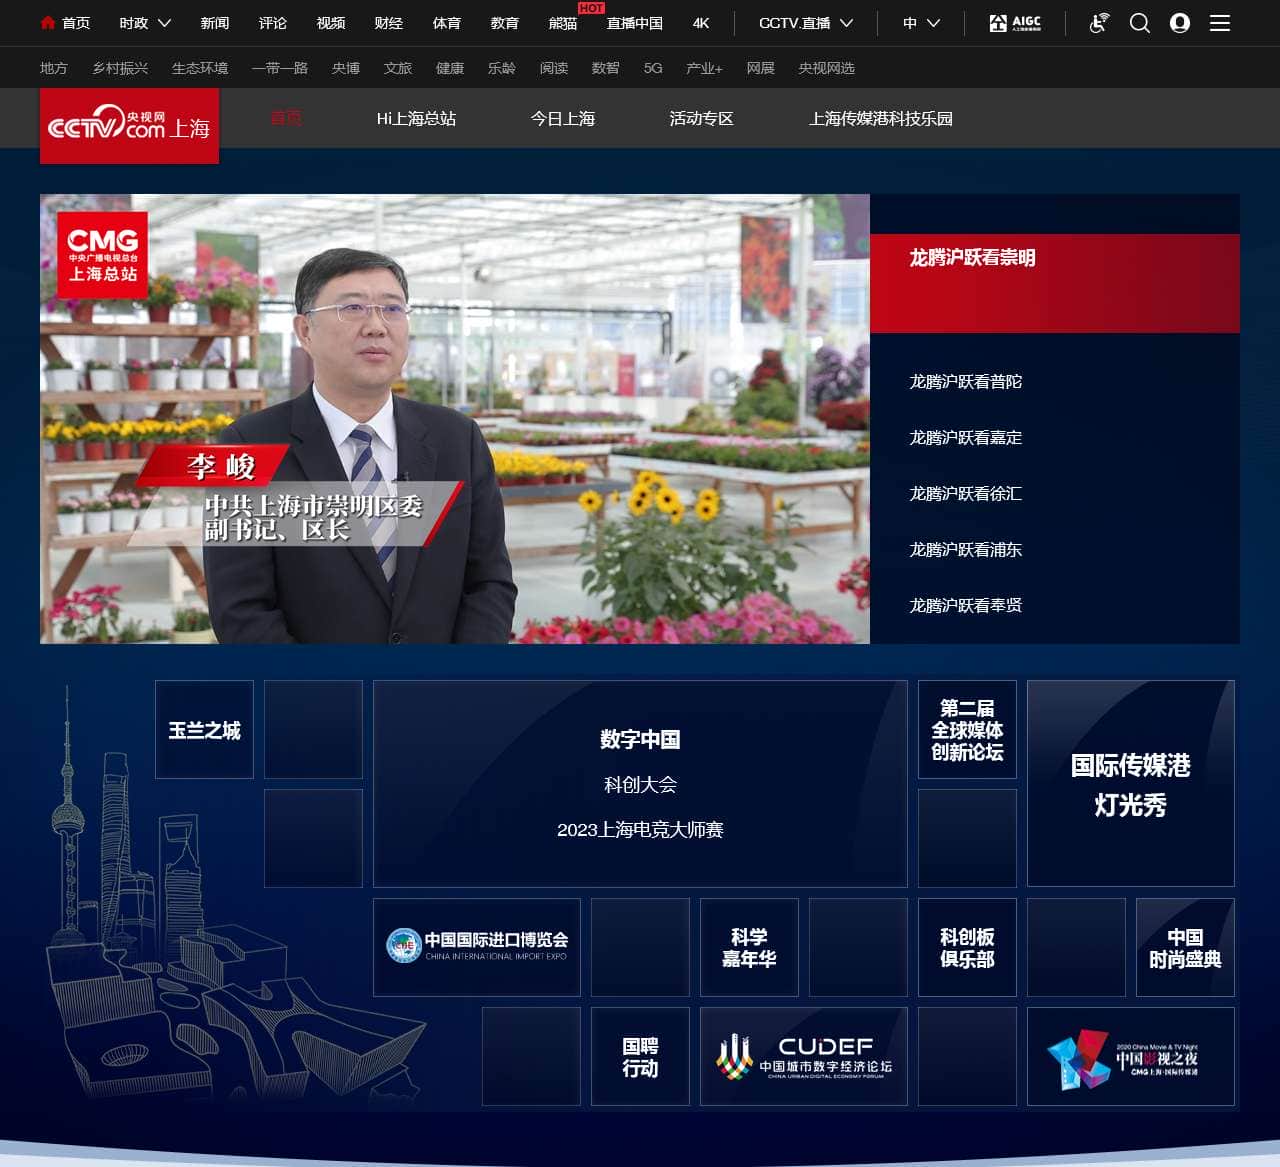Open the 评论 menu item
Image resolution: width=1280 pixels, height=1167 pixels.
(273, 23)
